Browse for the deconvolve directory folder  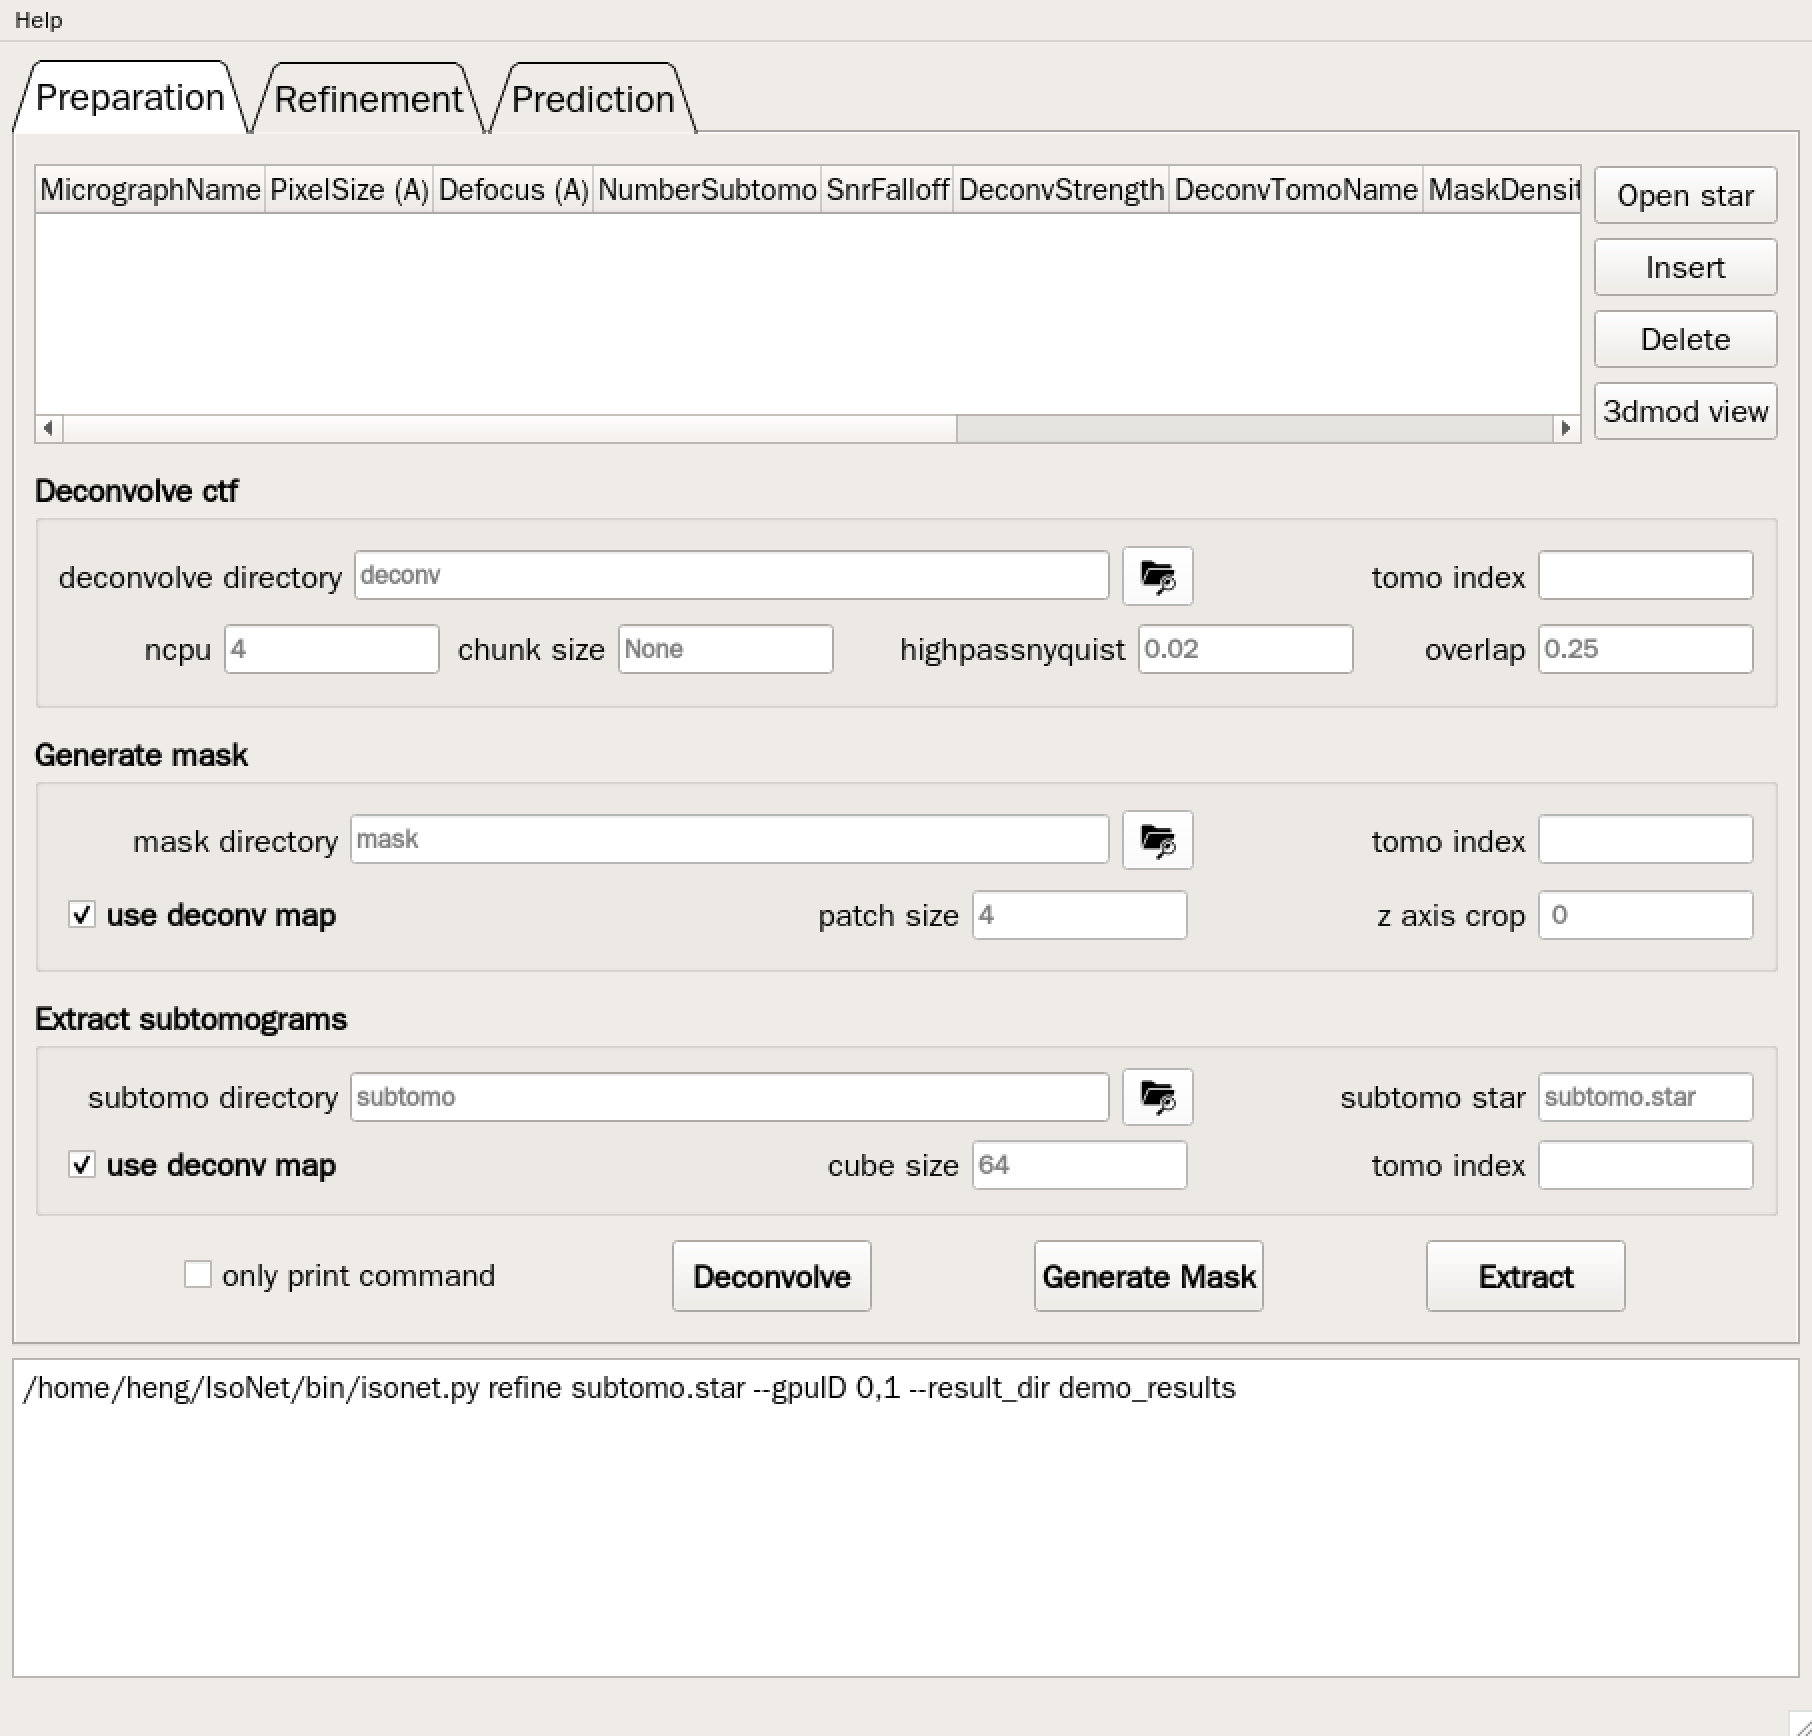click(1157, 576)
